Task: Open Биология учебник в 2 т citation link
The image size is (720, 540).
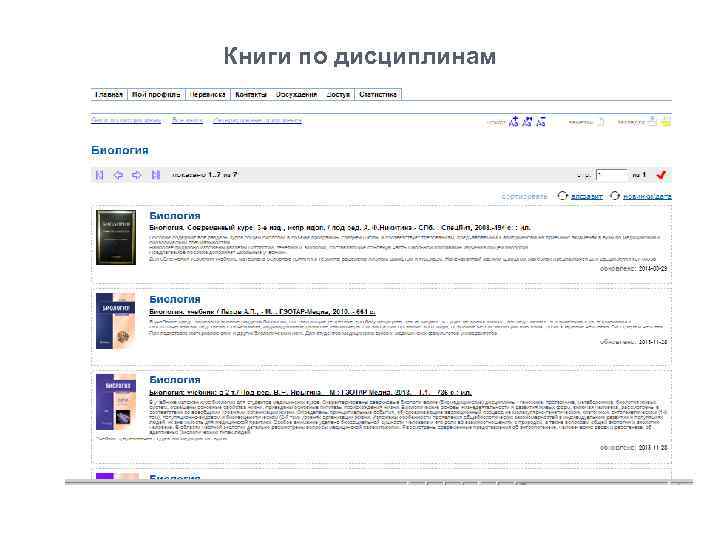Action: point(310,393)
